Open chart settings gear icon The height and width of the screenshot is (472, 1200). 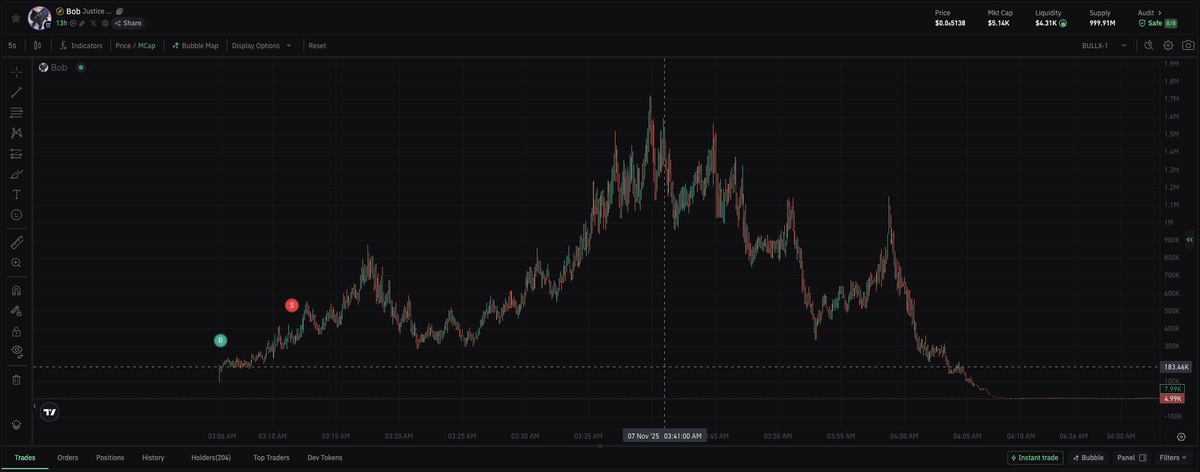(1167, 45)
